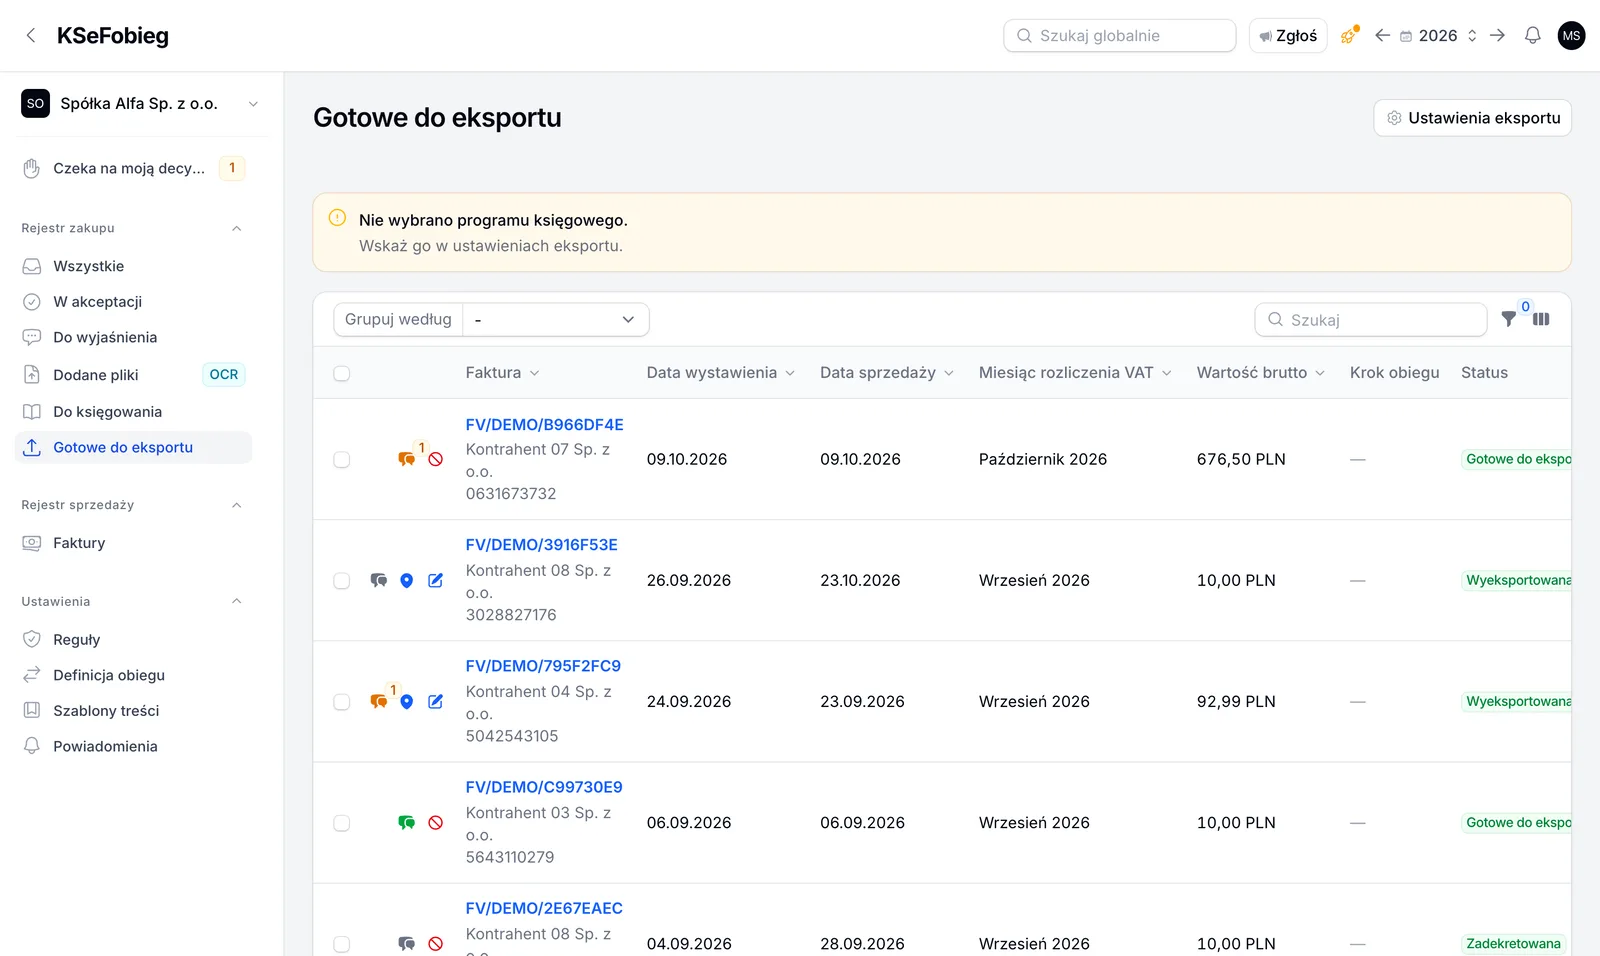
Task: Collapse the Rejestr sprzedaży section
Action: [237, 505]
